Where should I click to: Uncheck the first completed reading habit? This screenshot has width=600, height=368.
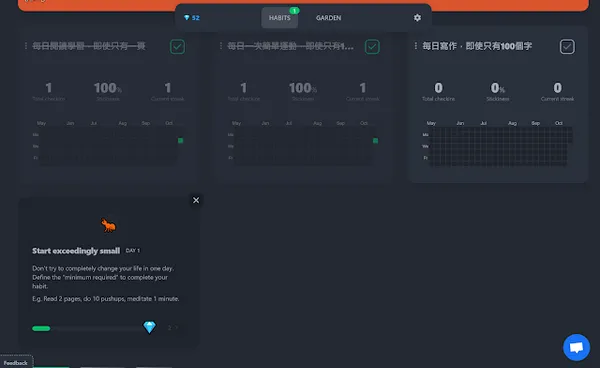point(177,47)
